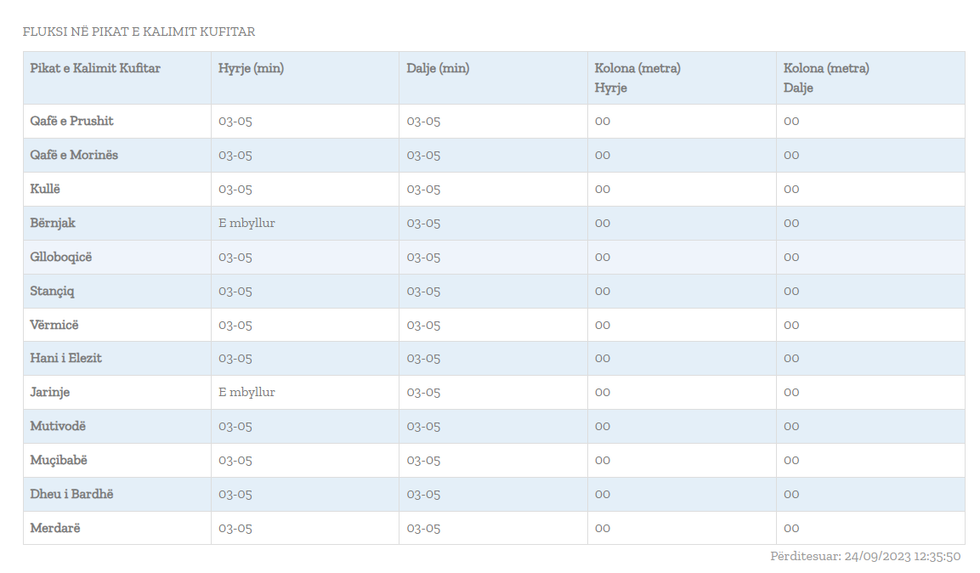
Task: Click the "Përditësuar" last-updated timestamp
Action: coord(865,556)
